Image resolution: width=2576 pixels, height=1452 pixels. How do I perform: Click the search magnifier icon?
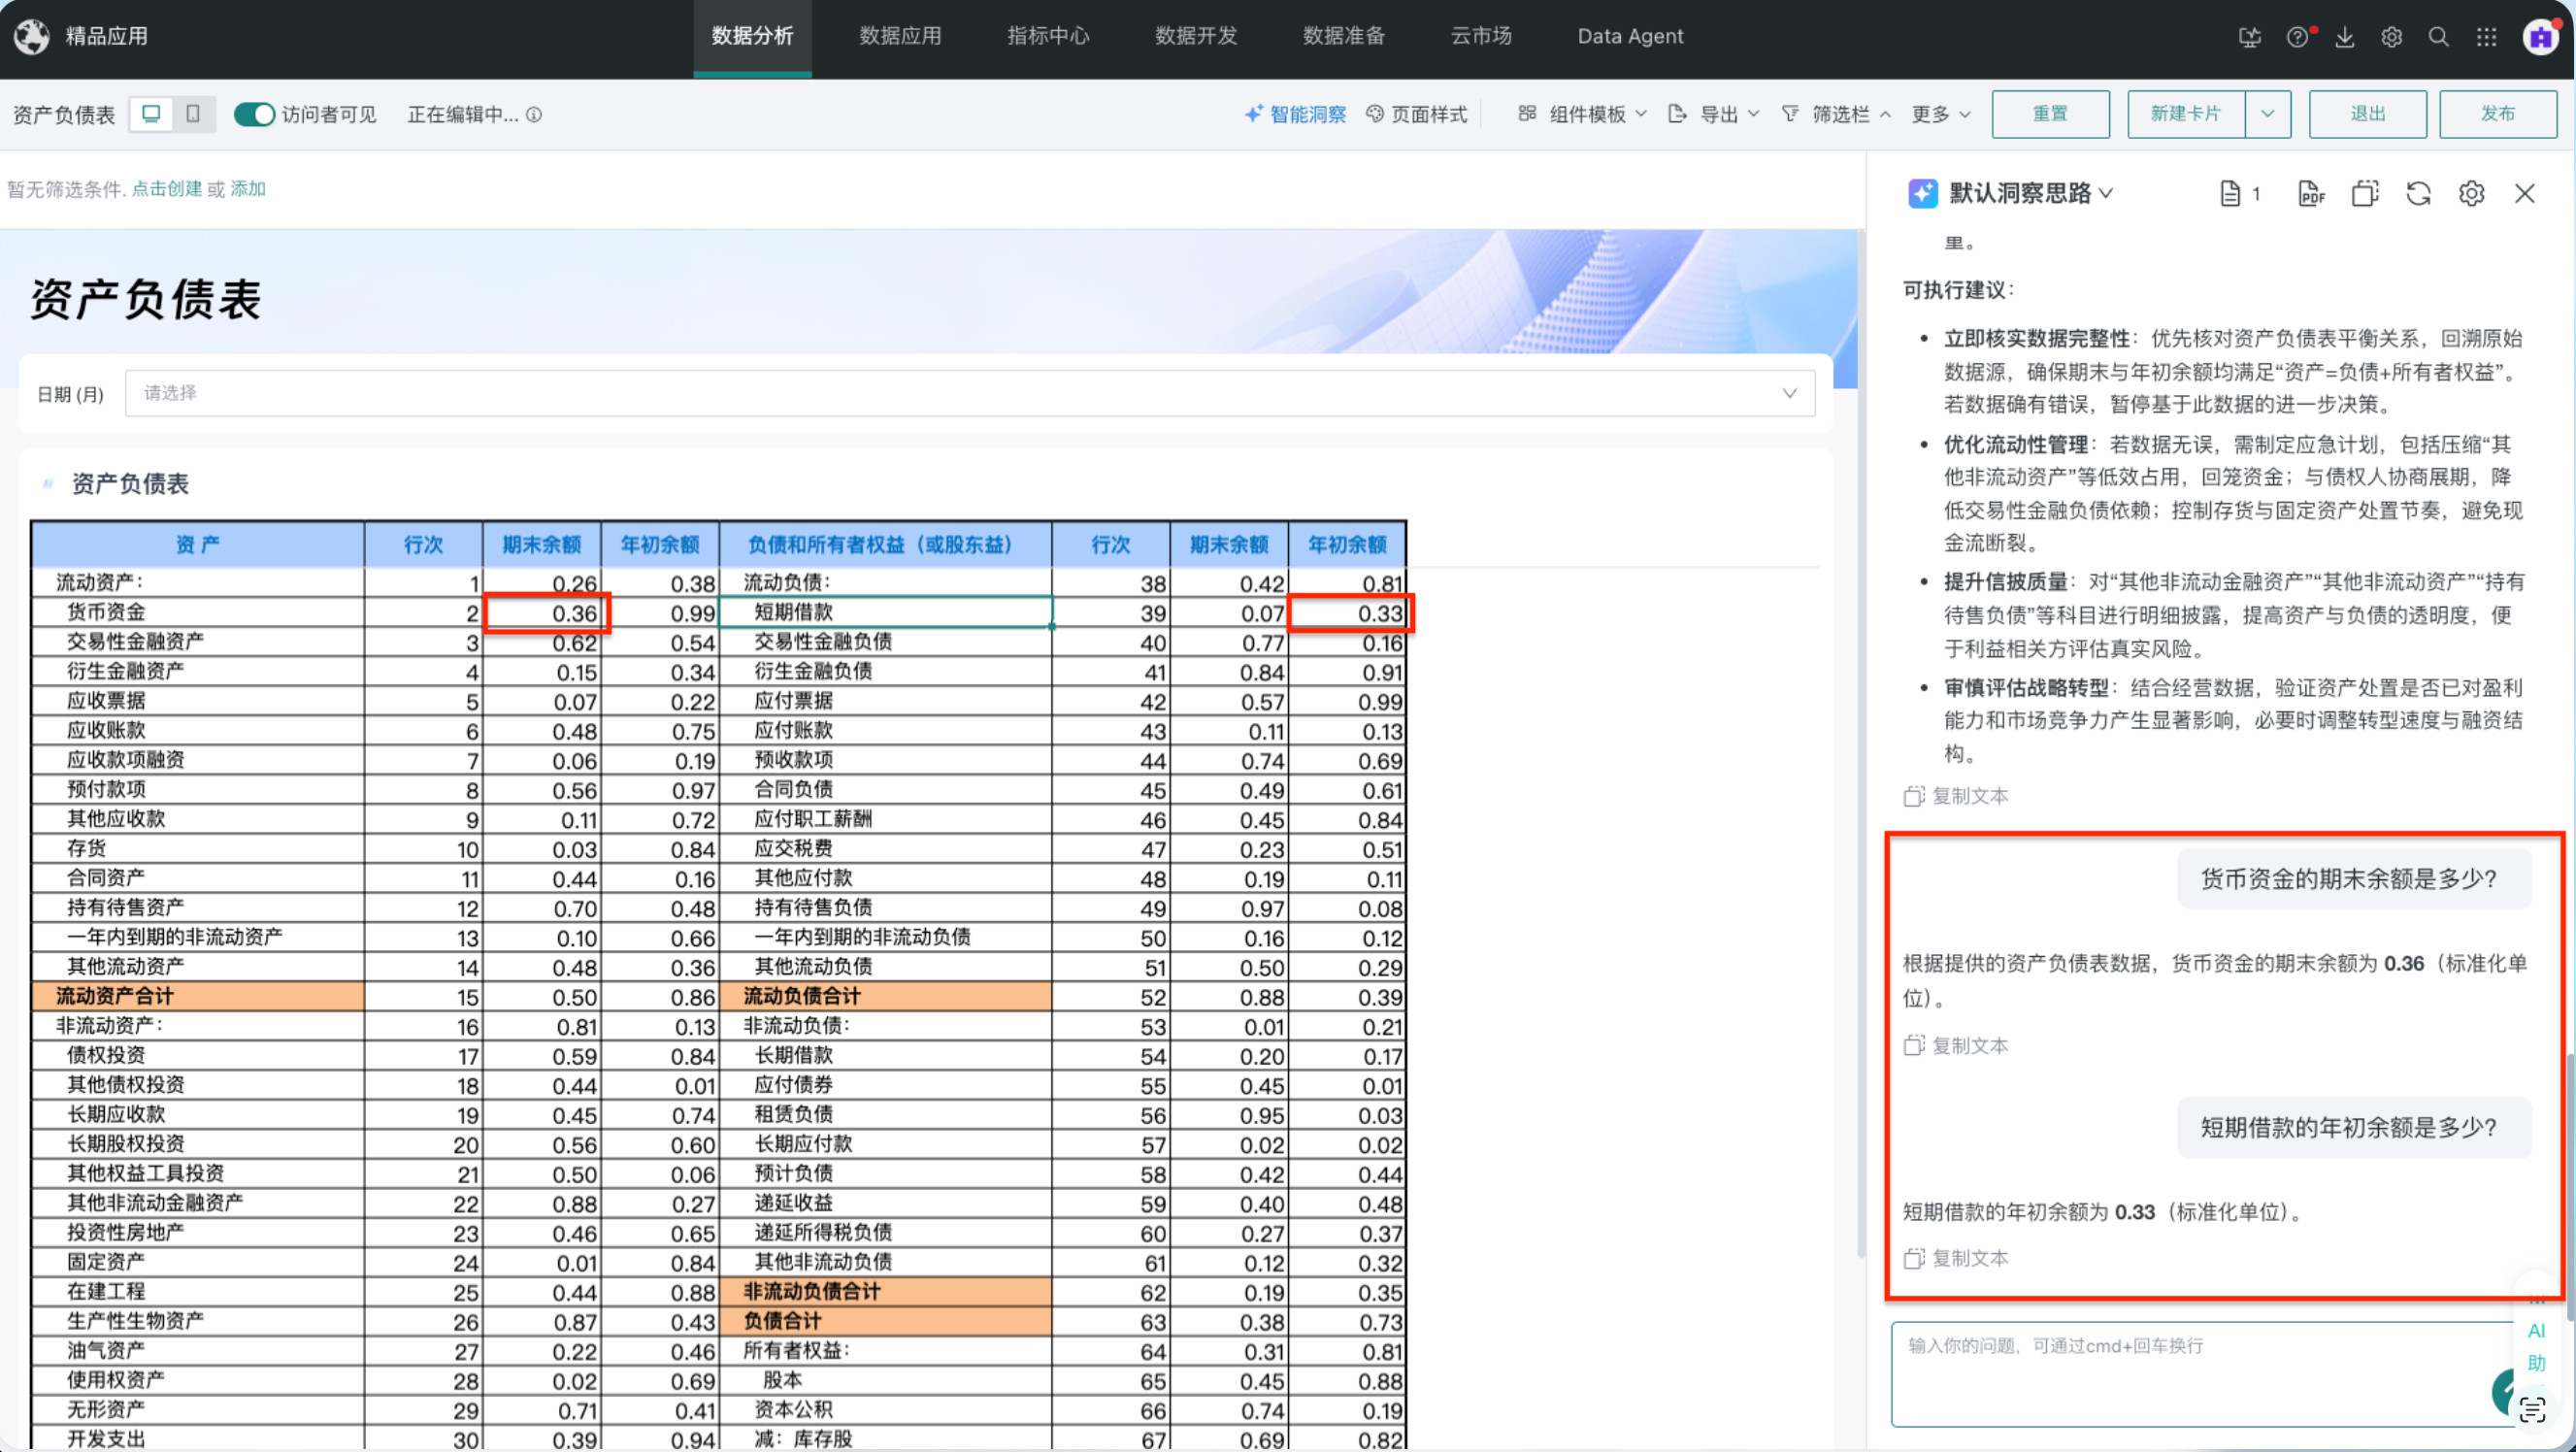2439,37
